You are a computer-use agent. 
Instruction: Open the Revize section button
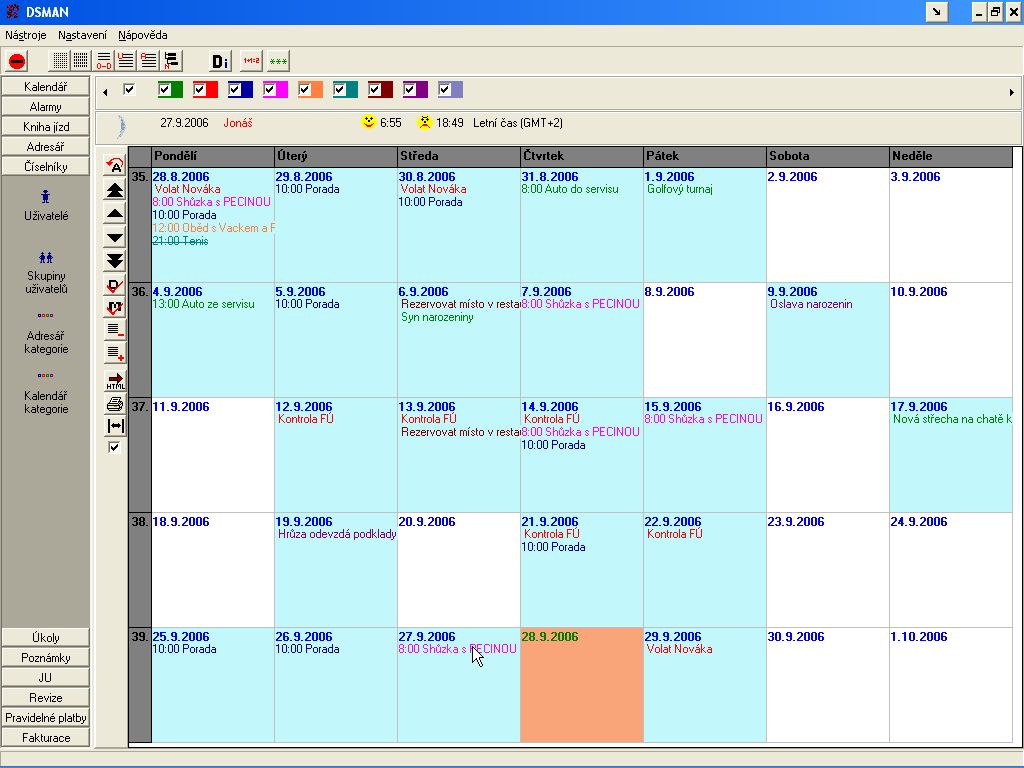pyautogui.click(x=46, y=697)
